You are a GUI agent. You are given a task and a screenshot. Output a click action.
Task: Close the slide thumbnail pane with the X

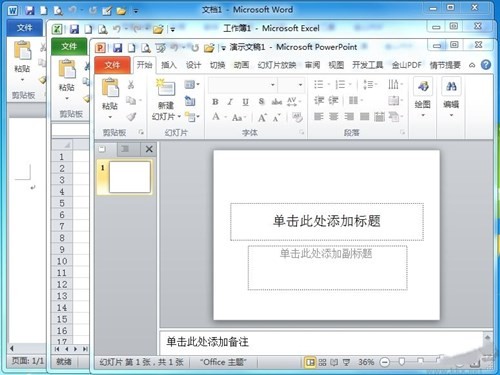point(149,149)
